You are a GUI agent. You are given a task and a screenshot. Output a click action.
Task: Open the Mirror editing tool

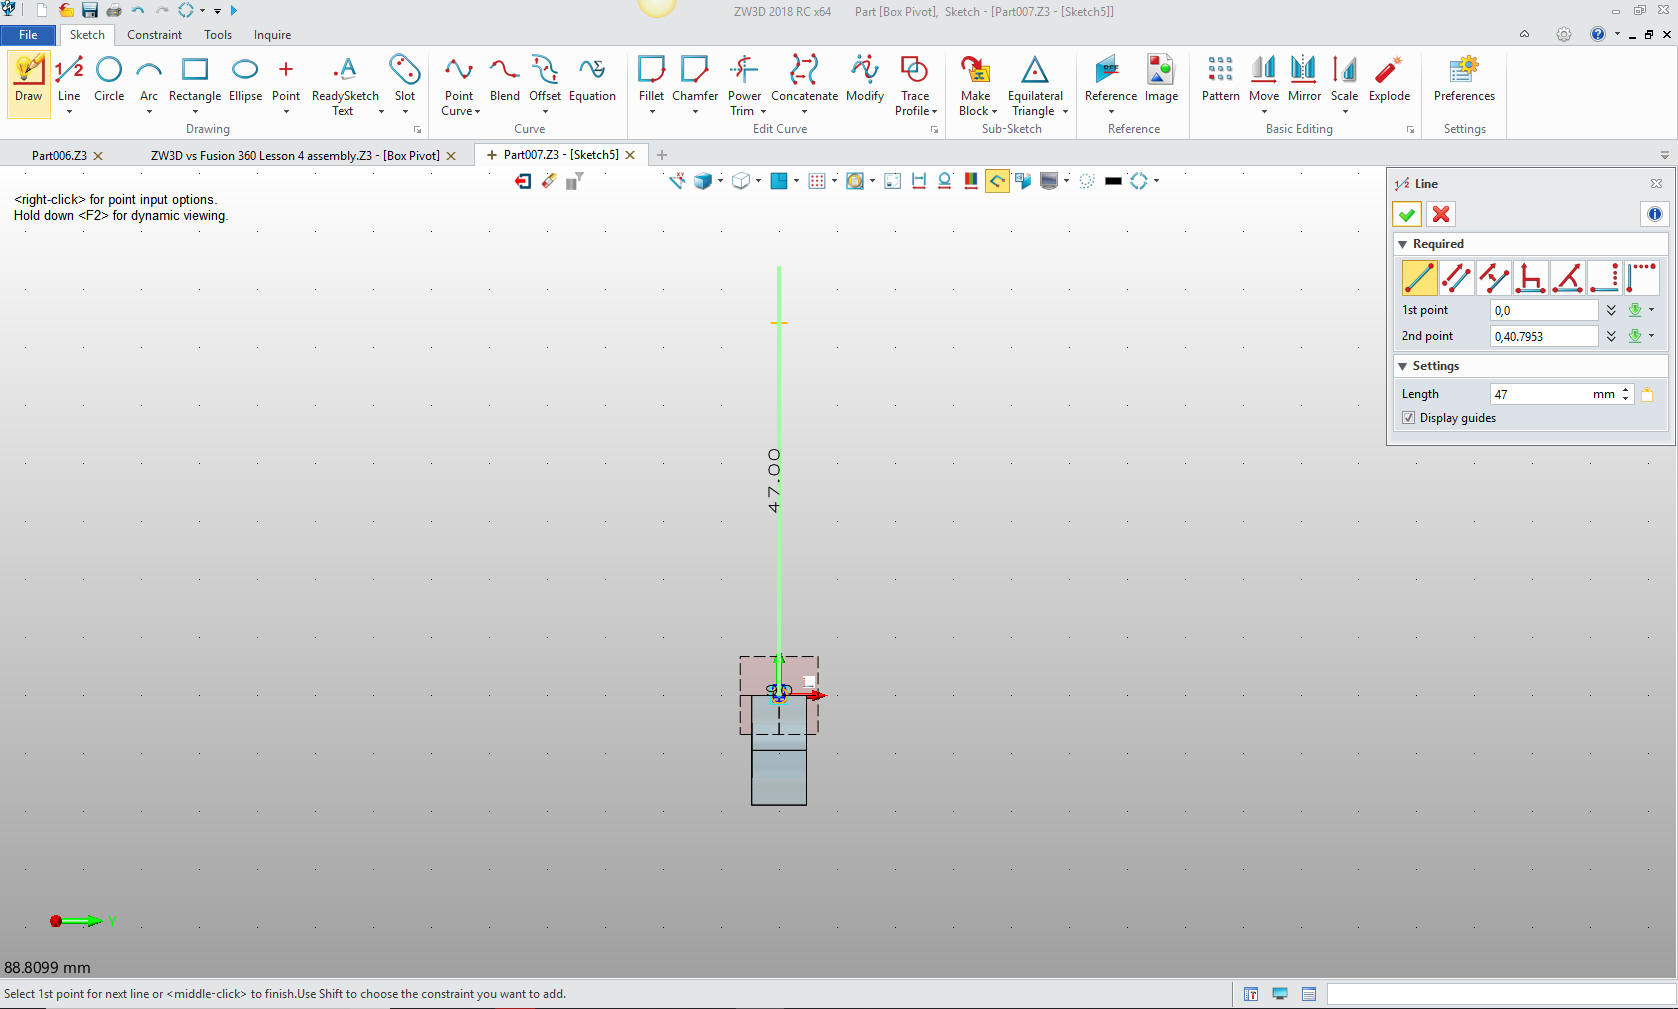(x=1304, y=80)
